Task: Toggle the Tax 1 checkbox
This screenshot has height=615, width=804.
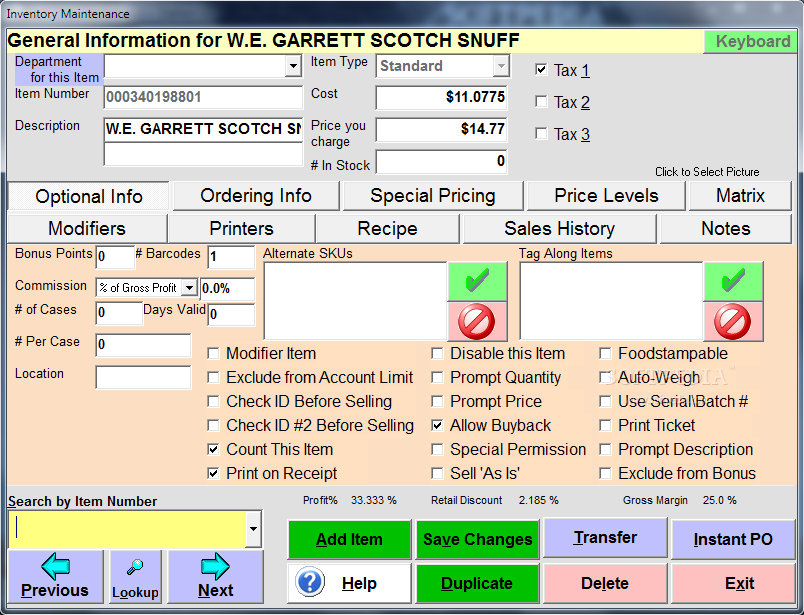Action: 541,69
